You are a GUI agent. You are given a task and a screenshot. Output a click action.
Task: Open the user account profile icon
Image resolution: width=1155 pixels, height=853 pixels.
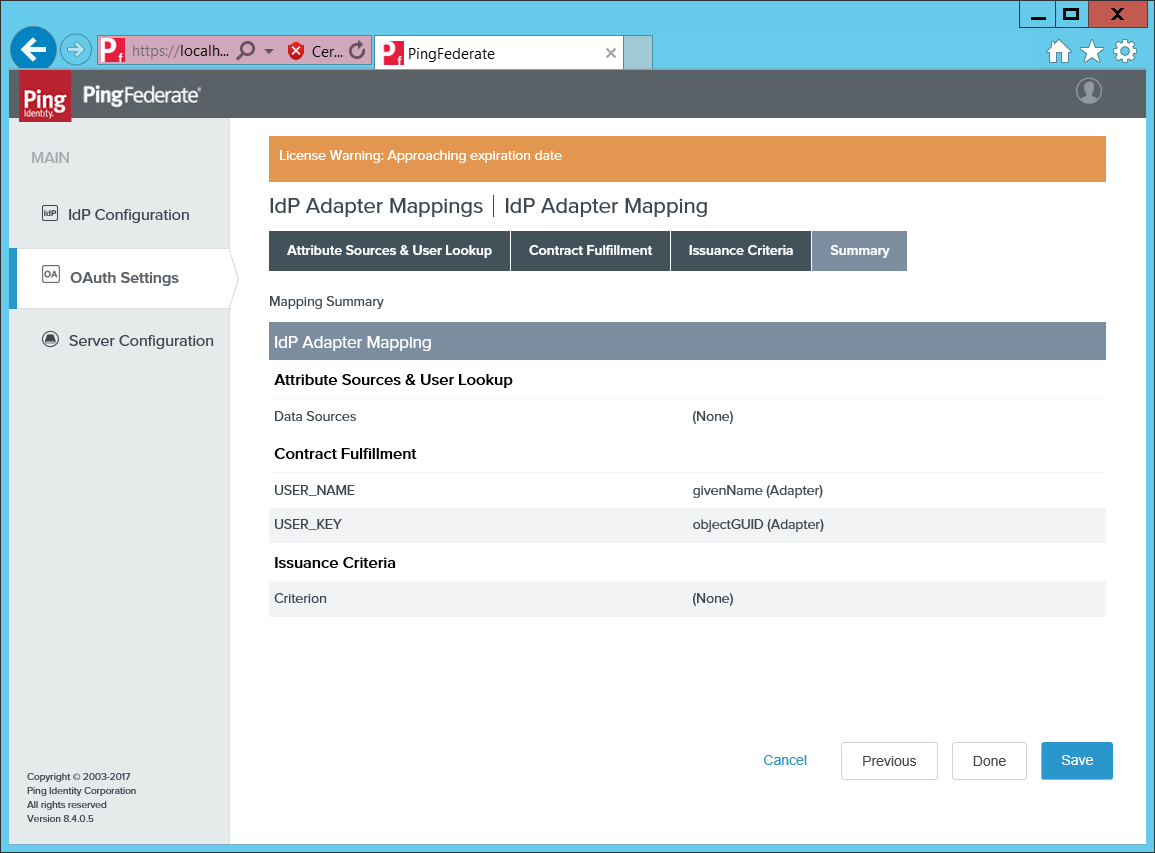click(x=1089, y=91)
